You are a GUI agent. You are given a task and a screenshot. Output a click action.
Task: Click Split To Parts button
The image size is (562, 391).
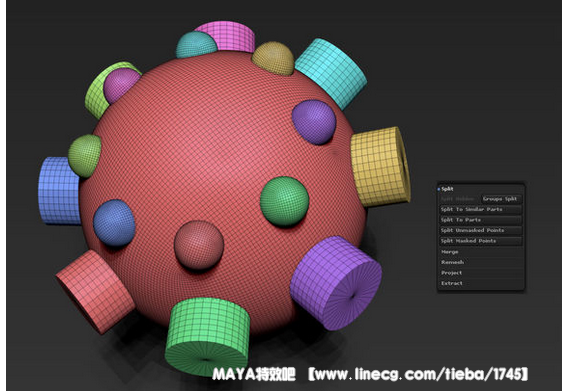click(480, 220)
